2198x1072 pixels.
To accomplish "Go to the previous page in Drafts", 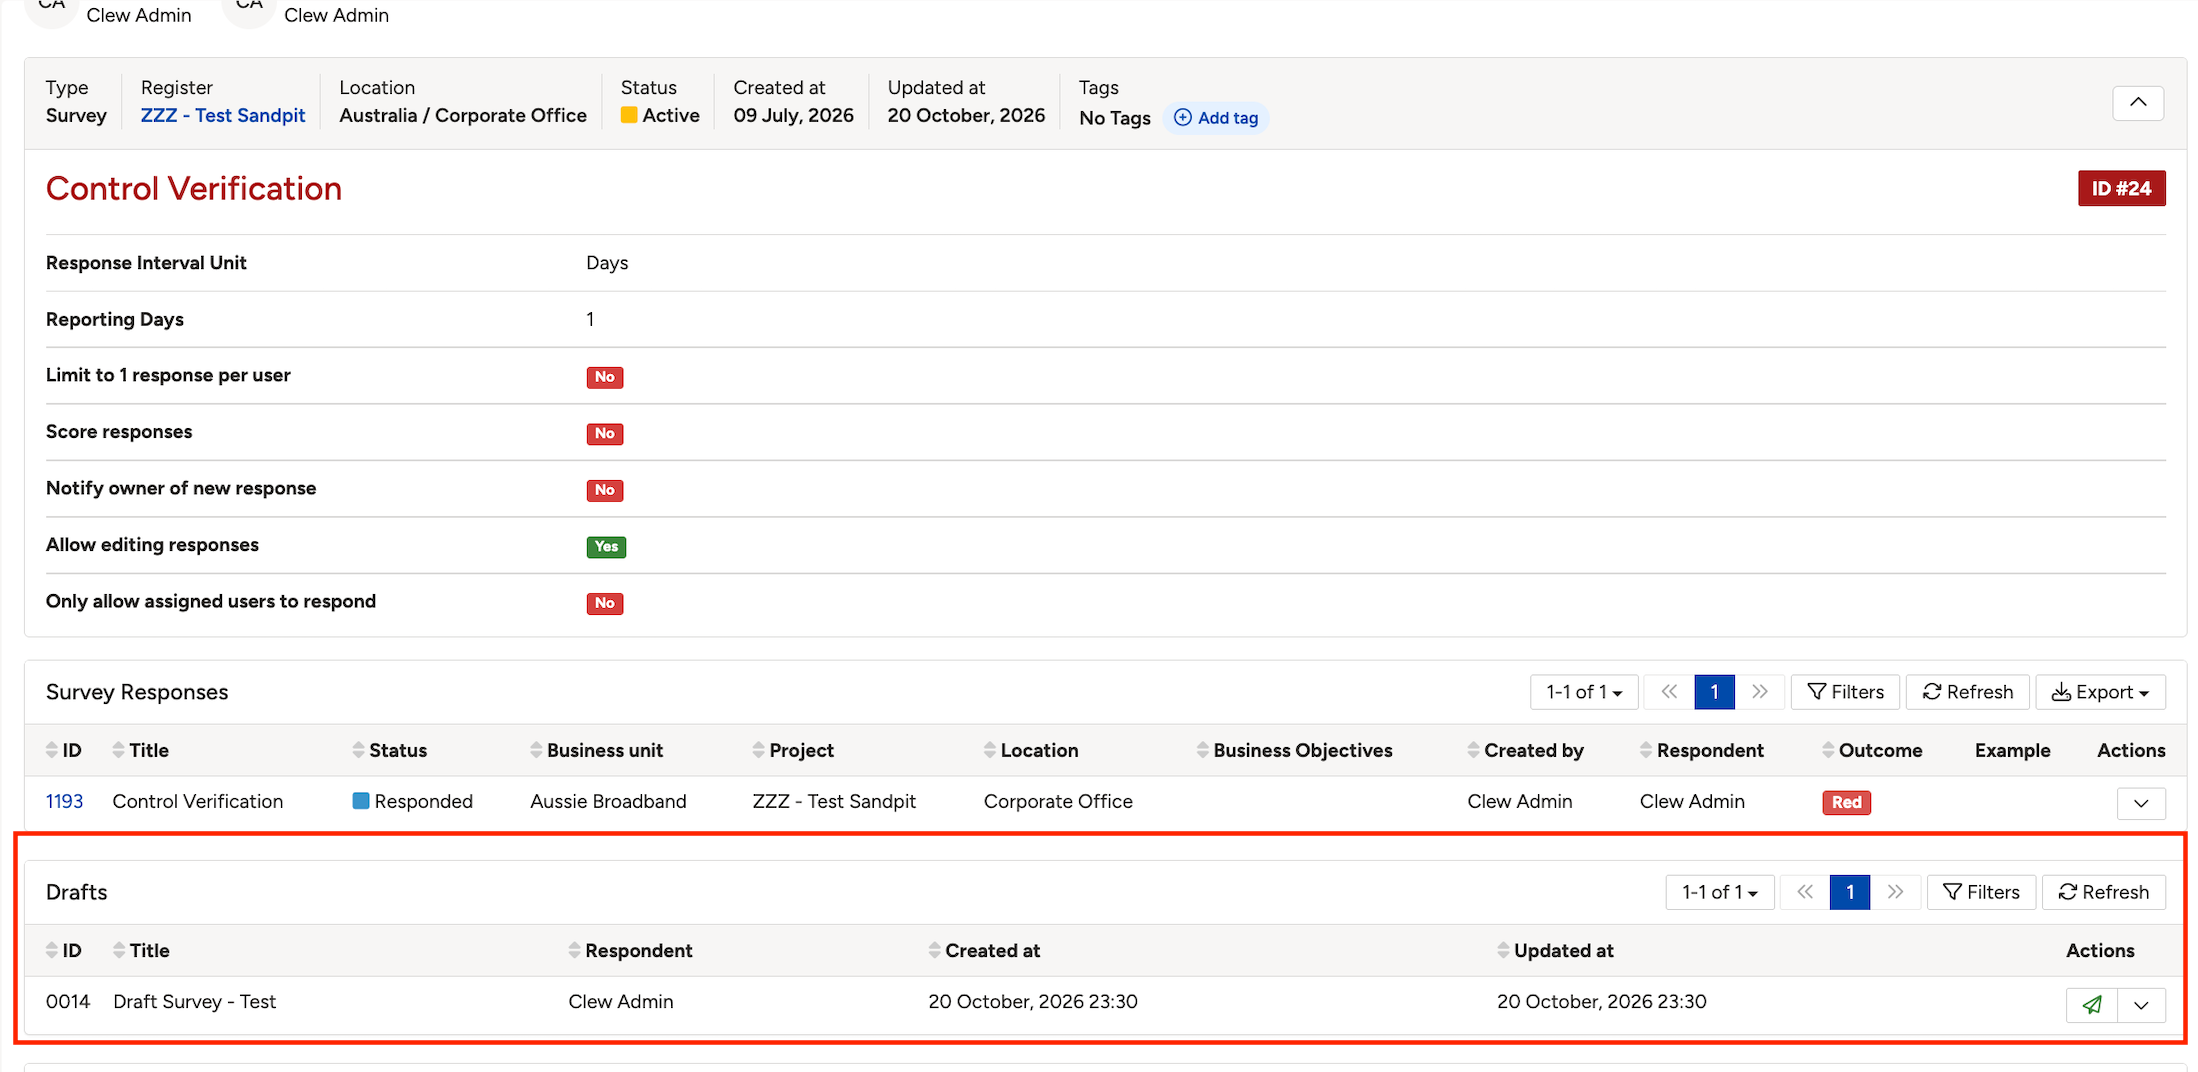I will point(1805,892).
